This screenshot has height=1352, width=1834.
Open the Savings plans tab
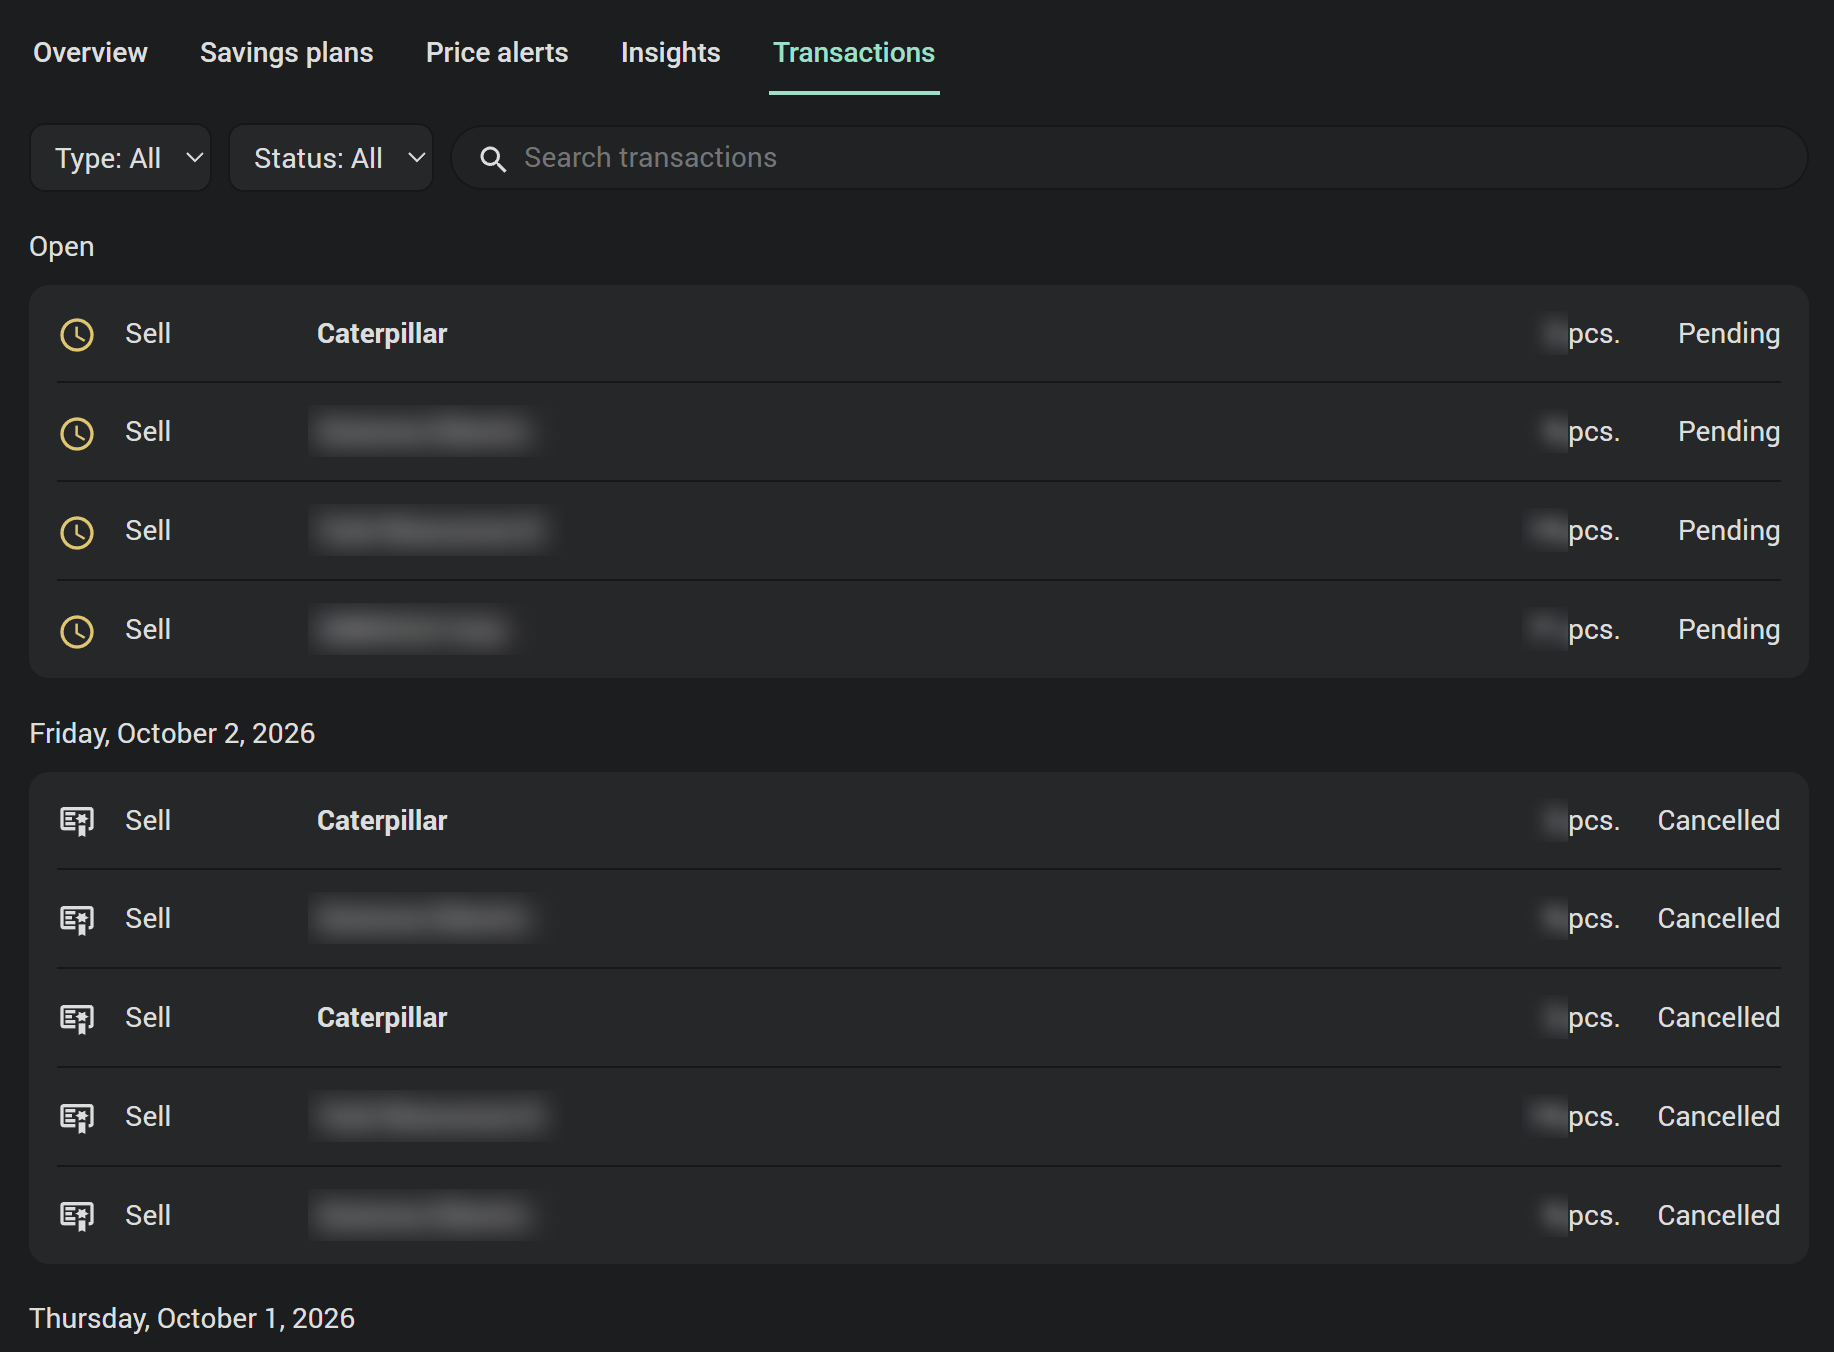[286, 52]
